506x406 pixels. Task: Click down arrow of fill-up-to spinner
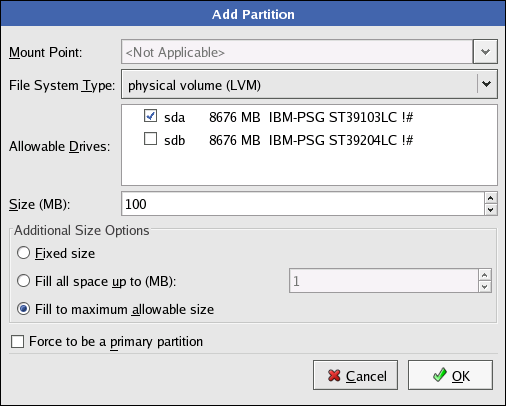tap(485, 287)
